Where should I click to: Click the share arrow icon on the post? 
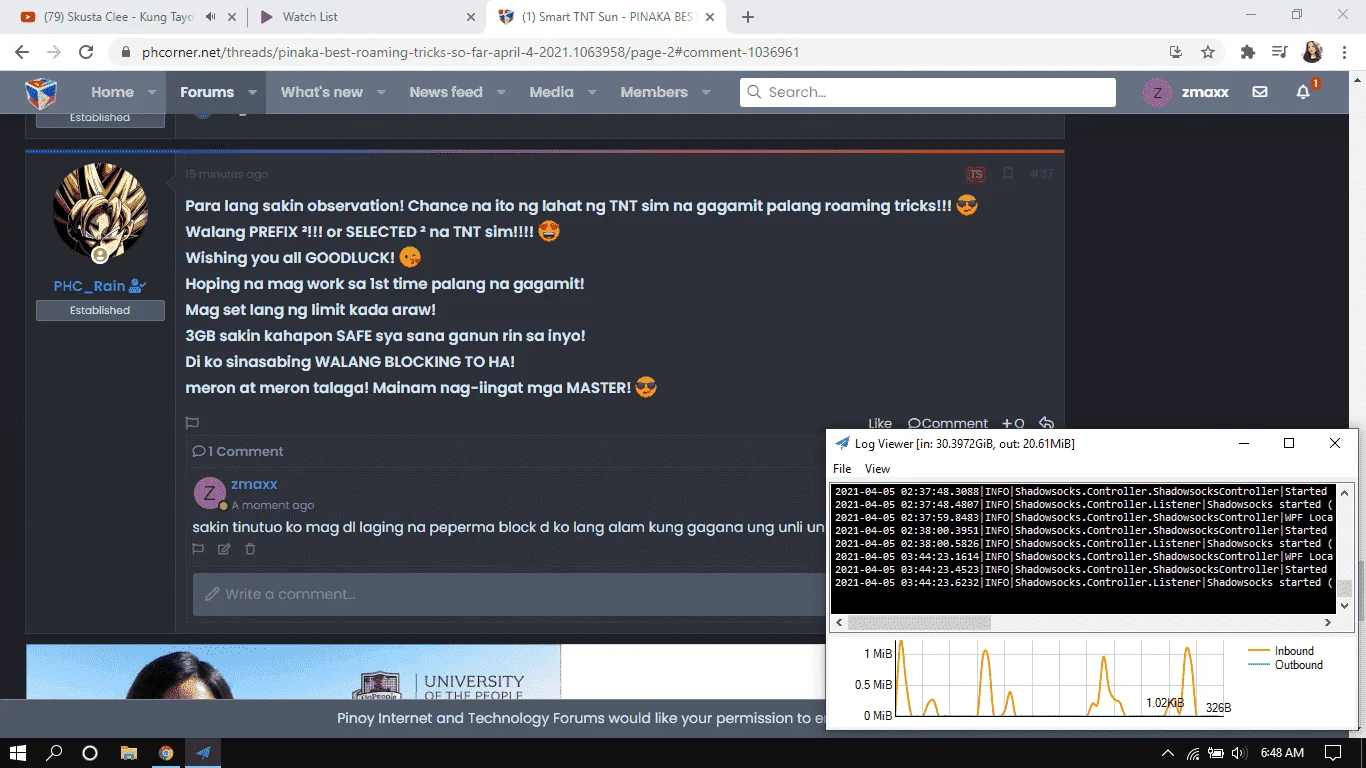[1046, 423]
